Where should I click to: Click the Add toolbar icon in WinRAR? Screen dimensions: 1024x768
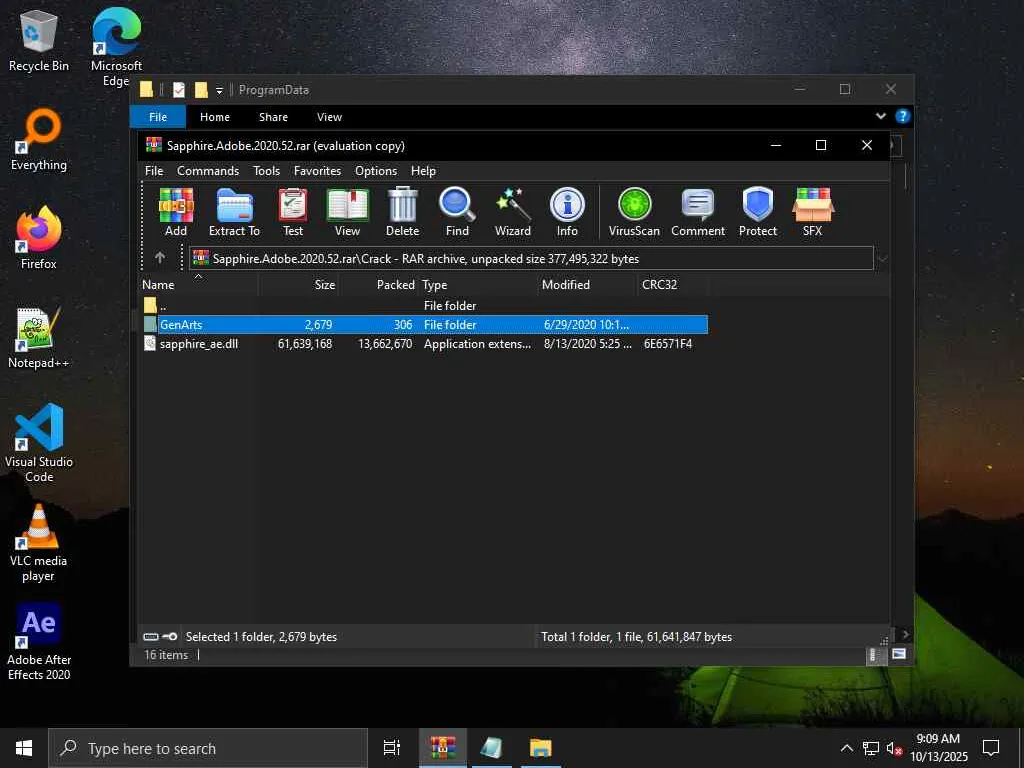coord(176,212)
